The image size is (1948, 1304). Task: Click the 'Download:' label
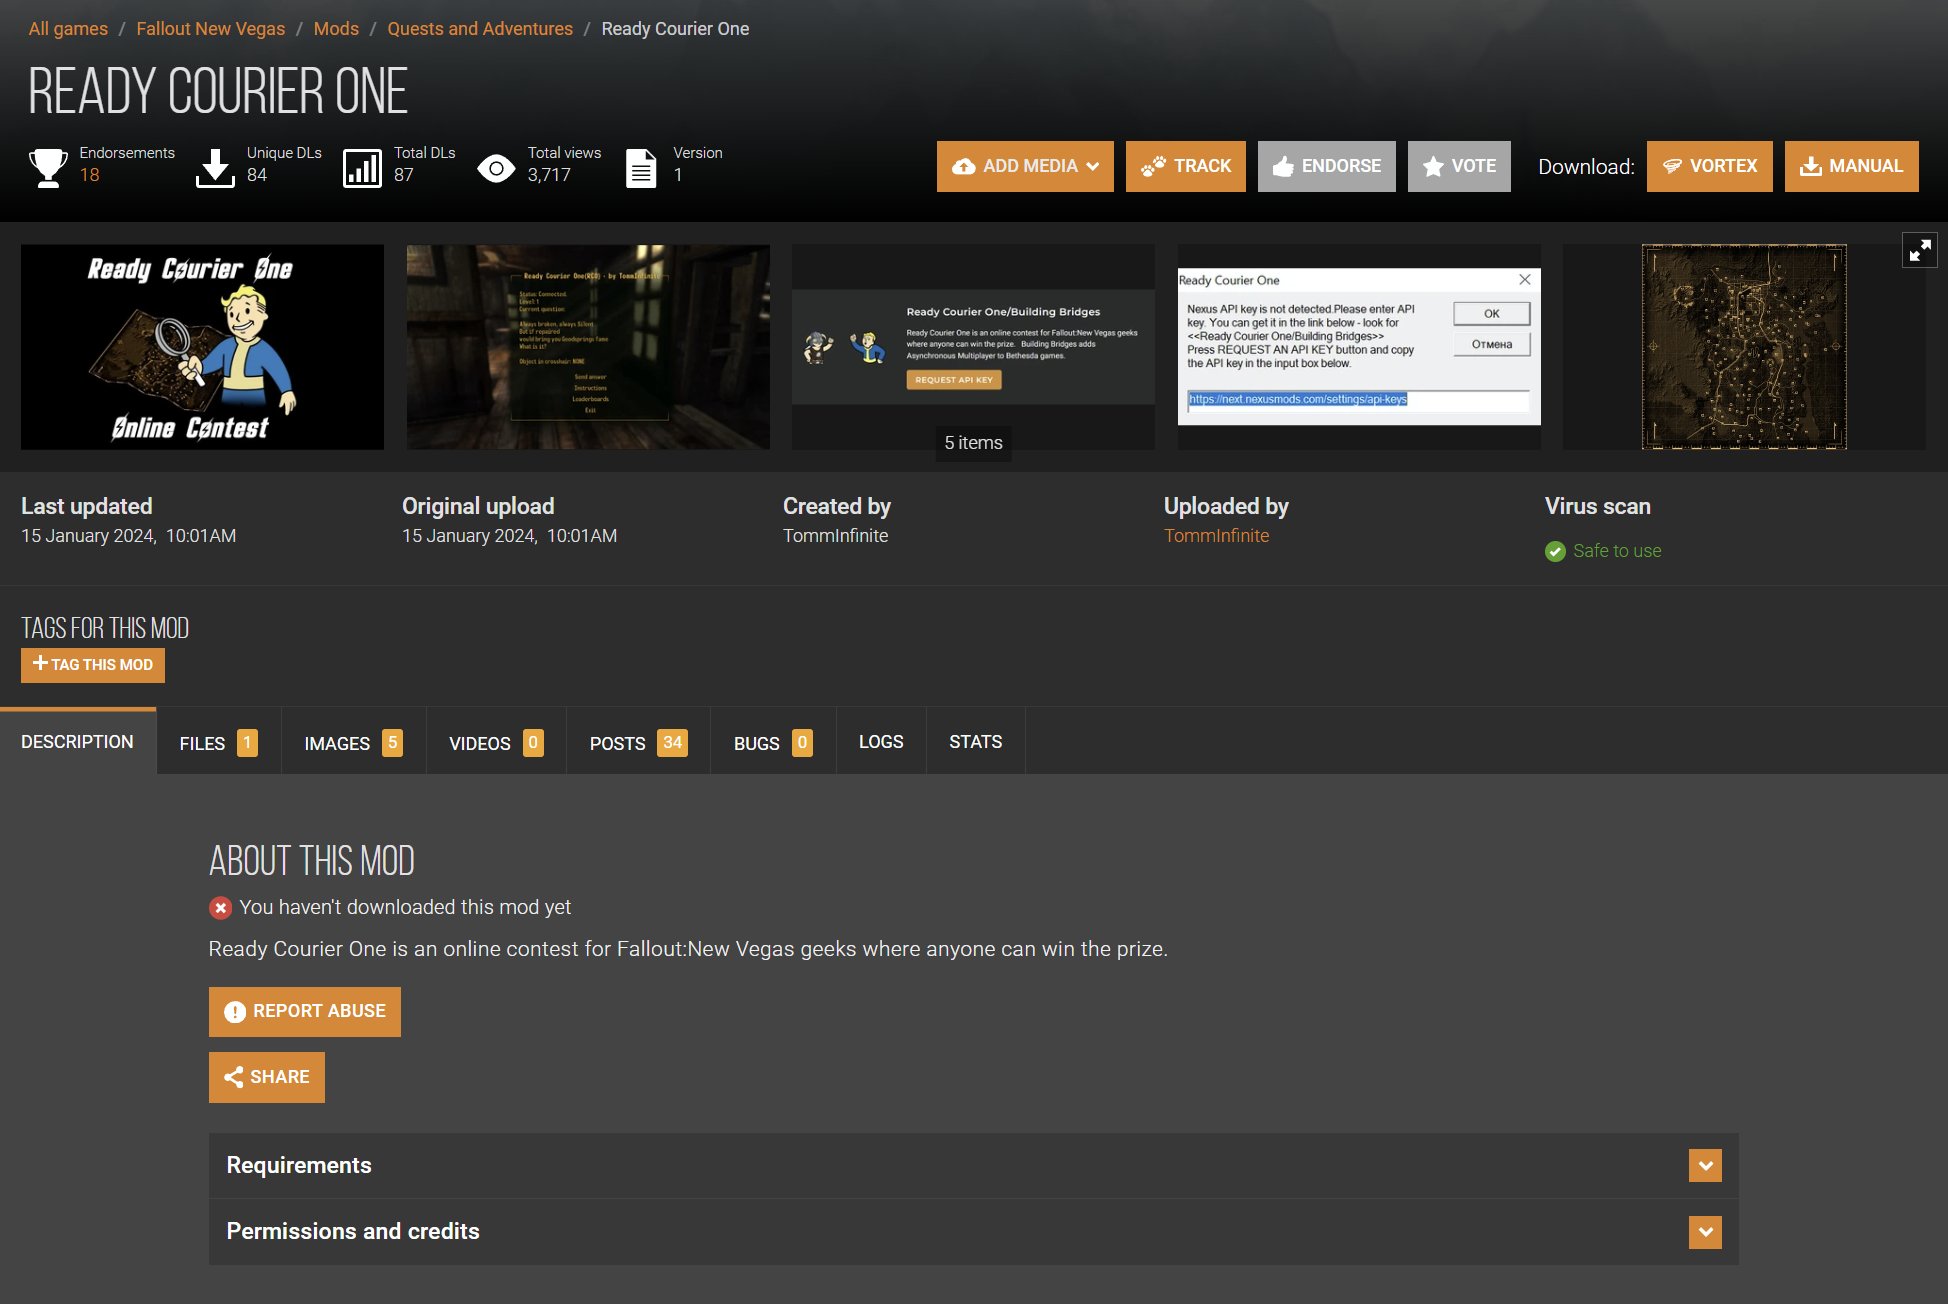(1586, 167)
